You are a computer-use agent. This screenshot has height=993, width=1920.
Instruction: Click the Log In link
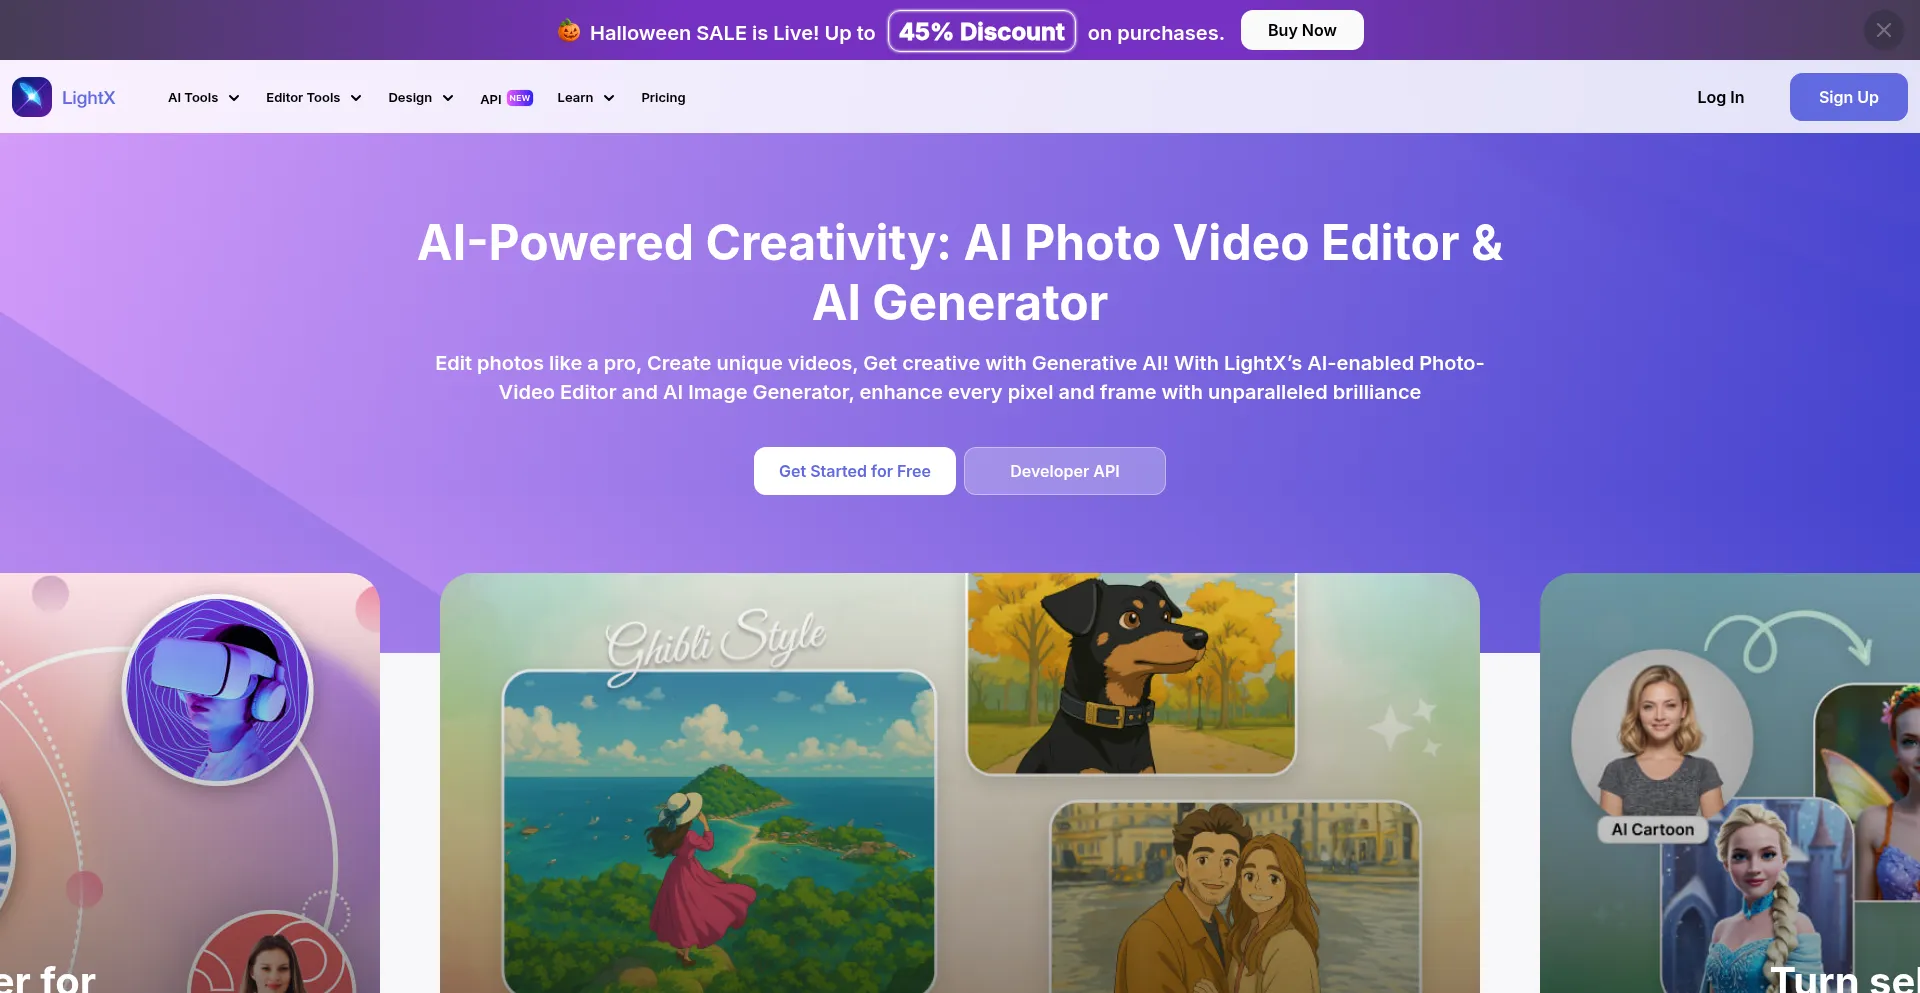point(1720,97)
